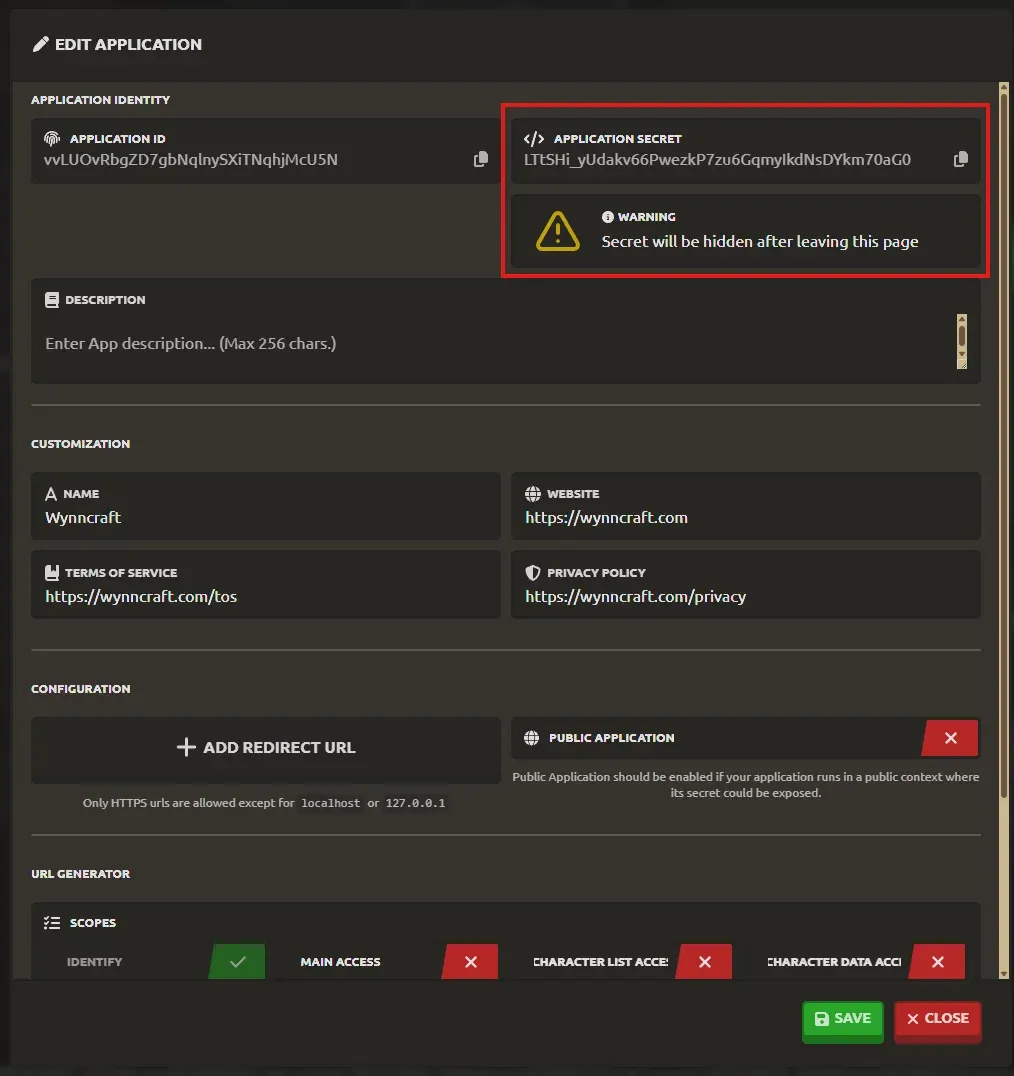Click the Configuration section heading
1014x1076 pixels.
pos(80,689)
